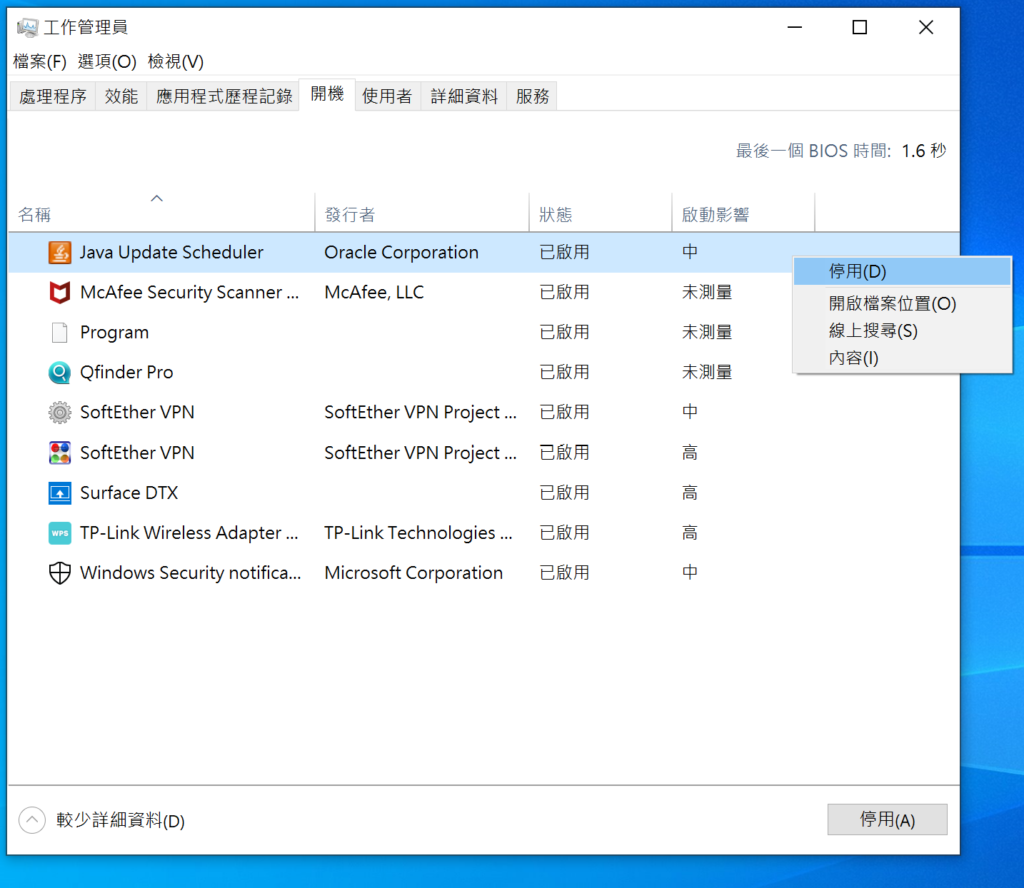The height and width of the screenshot is (888, 1024).
Task: Choose 內容(I) in the context menu
Action: 903,358
